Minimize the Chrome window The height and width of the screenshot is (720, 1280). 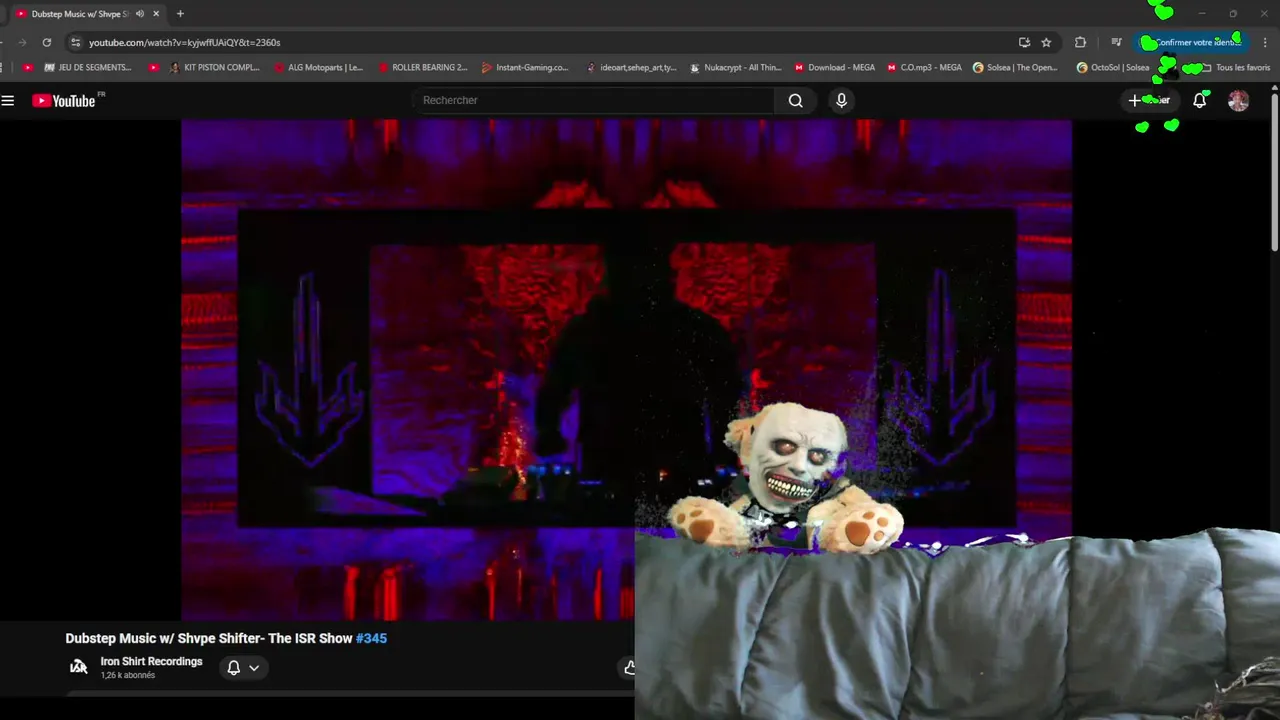pos(1202,14)
